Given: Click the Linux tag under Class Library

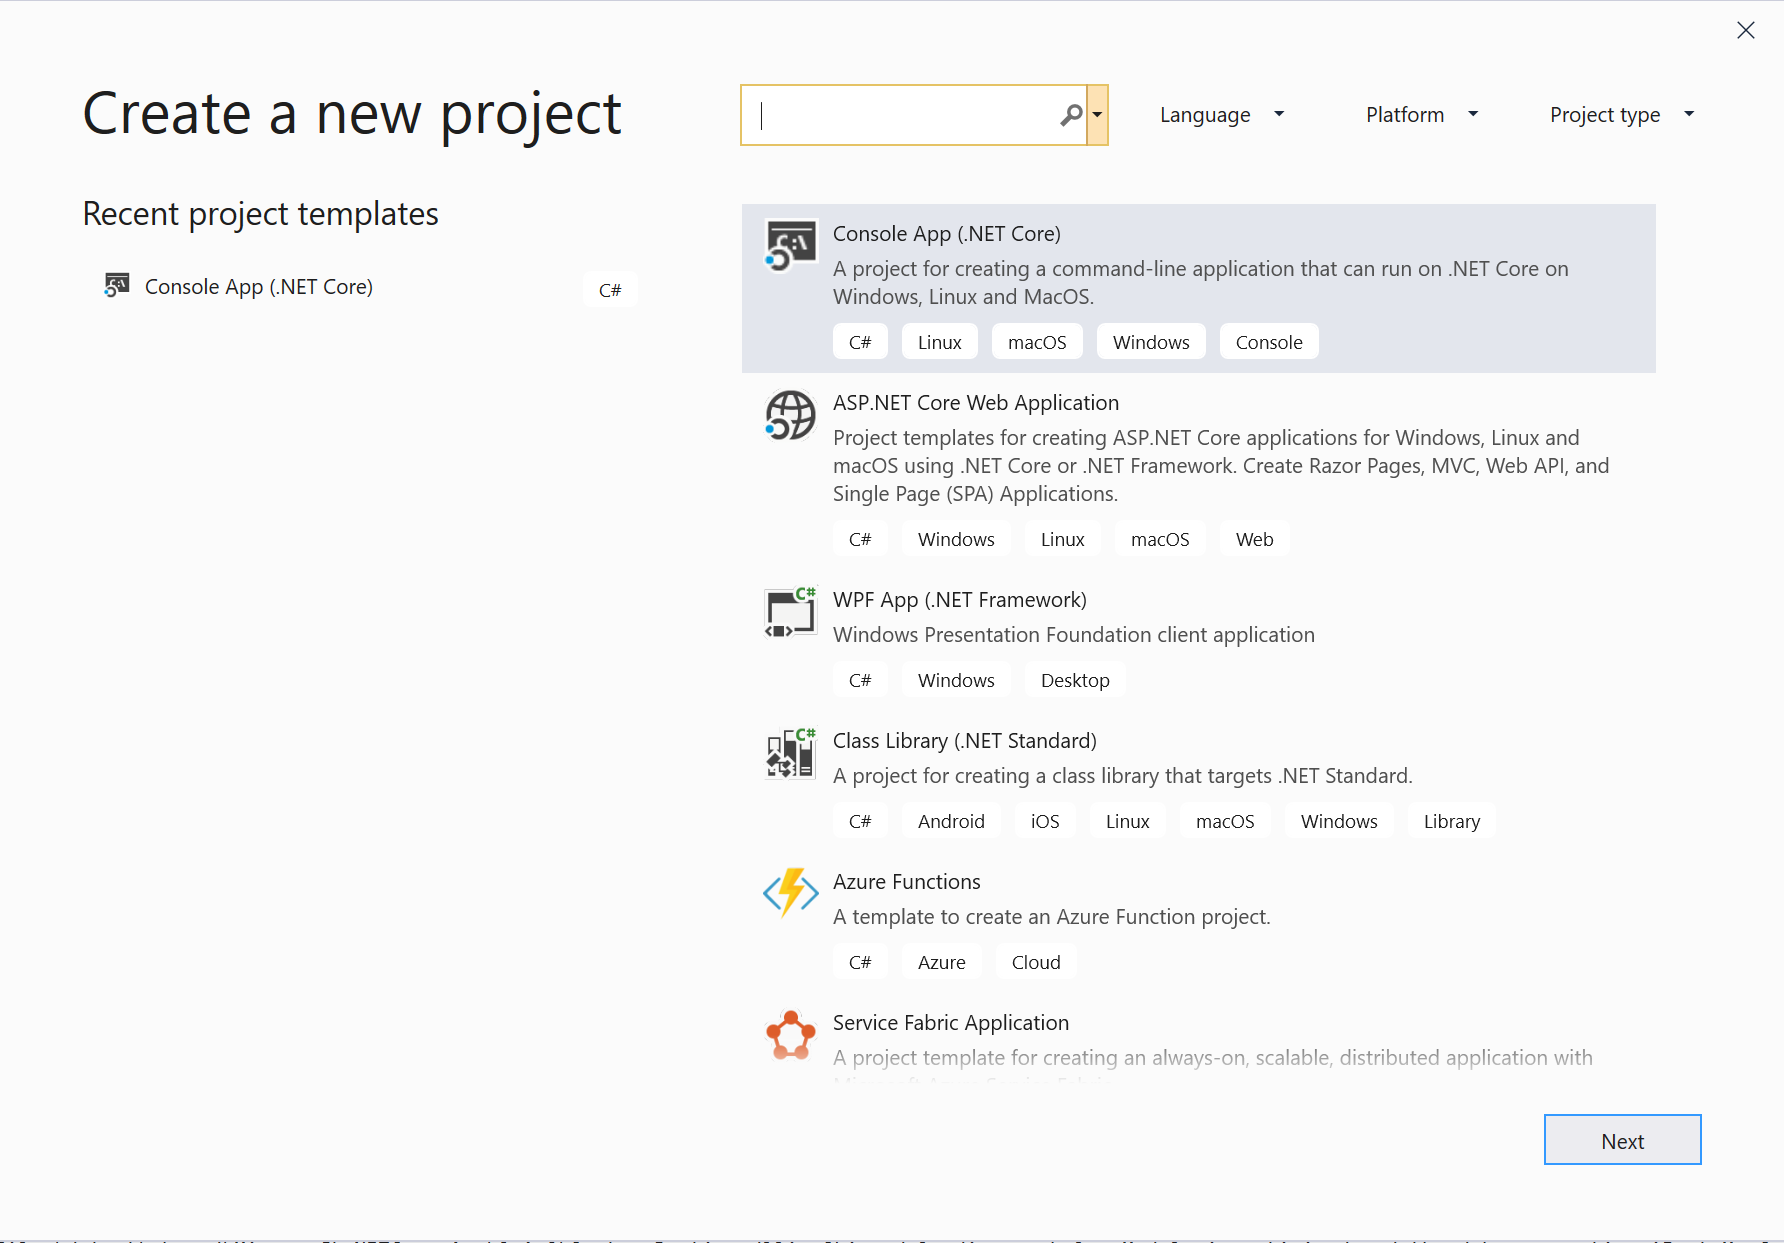Looking at the screenshot, I should point(1128,821).
